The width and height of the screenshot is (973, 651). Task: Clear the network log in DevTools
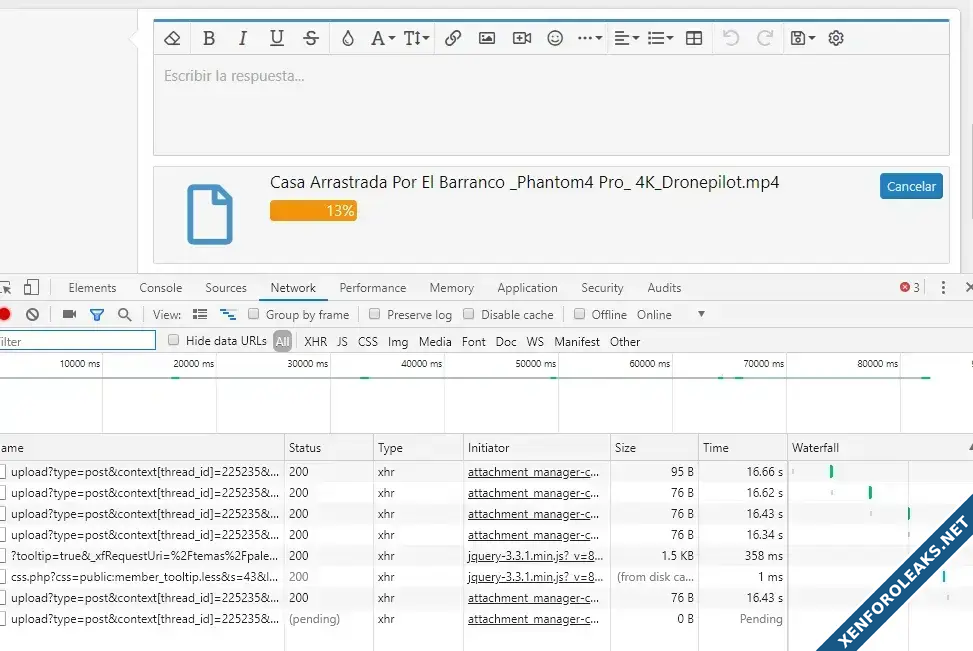click(x=32, y=314)
